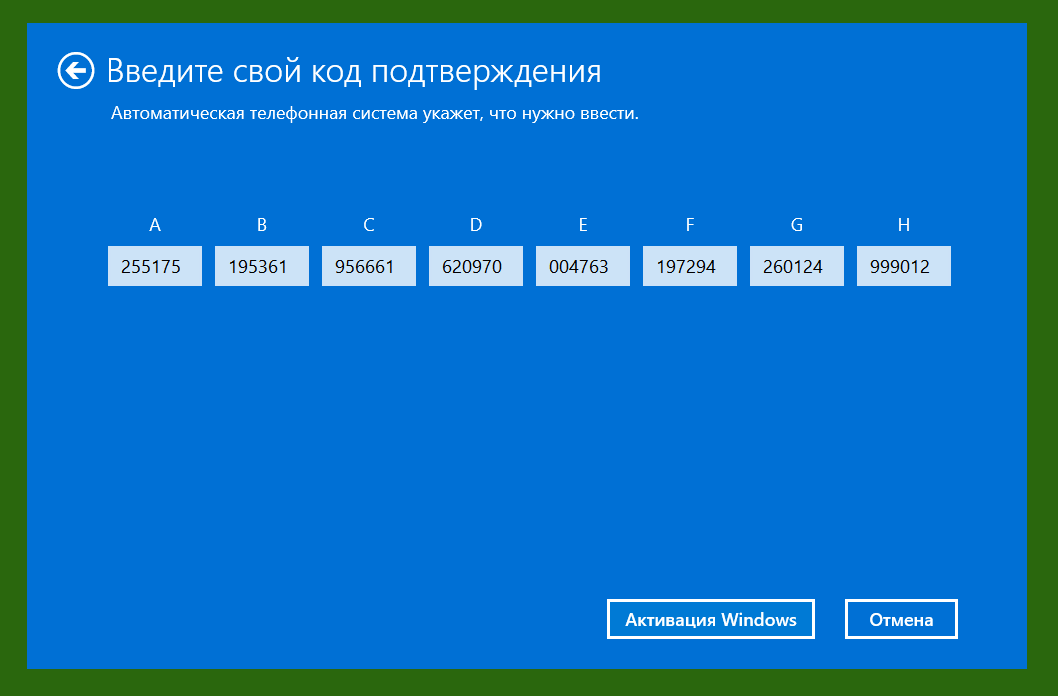The width and height of the screenshot is (1058, 696).
Task: Click column label D
Action: pos(476,225)
